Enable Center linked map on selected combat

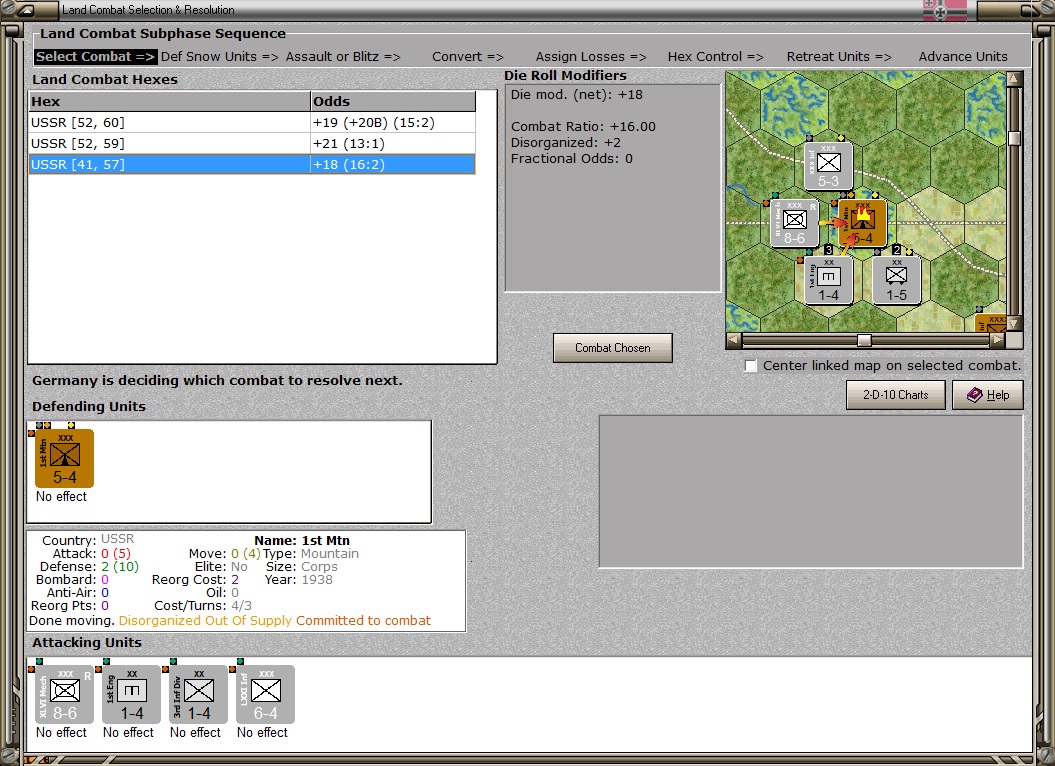point(751,365)
